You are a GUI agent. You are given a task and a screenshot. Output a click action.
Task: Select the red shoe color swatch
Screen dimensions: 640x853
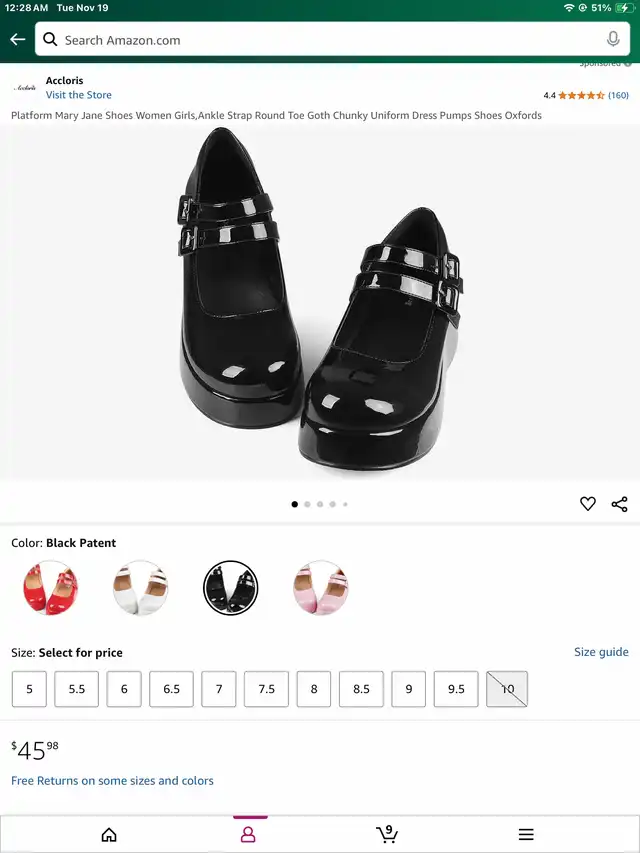click(x=49, y=588)
